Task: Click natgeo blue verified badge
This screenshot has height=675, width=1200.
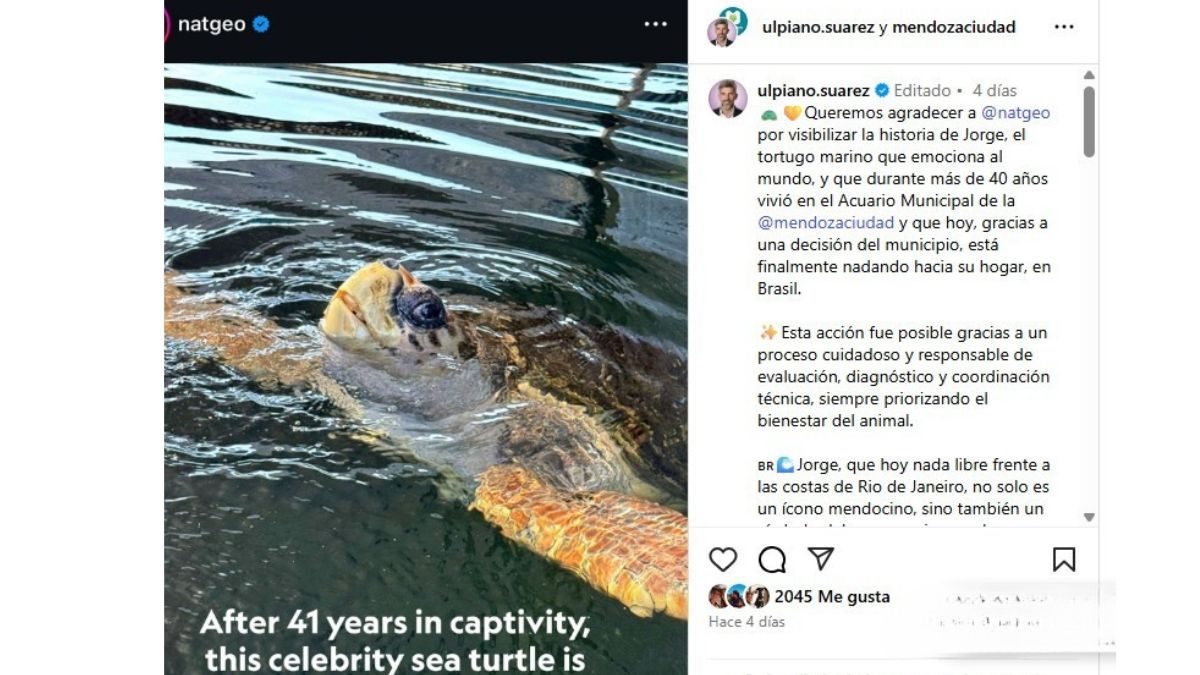Action: point(261,25)
